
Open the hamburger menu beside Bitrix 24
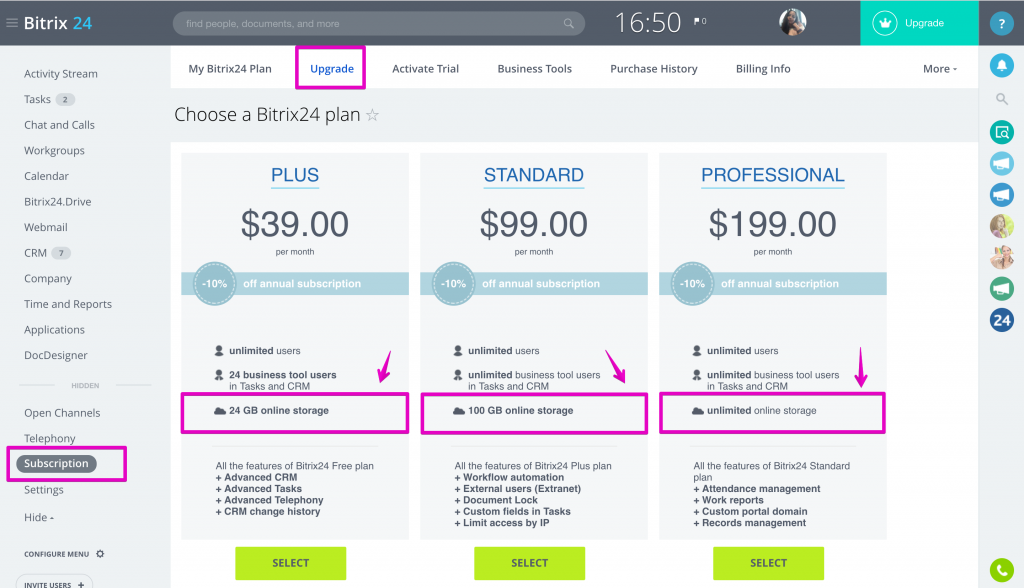point(11,23)
